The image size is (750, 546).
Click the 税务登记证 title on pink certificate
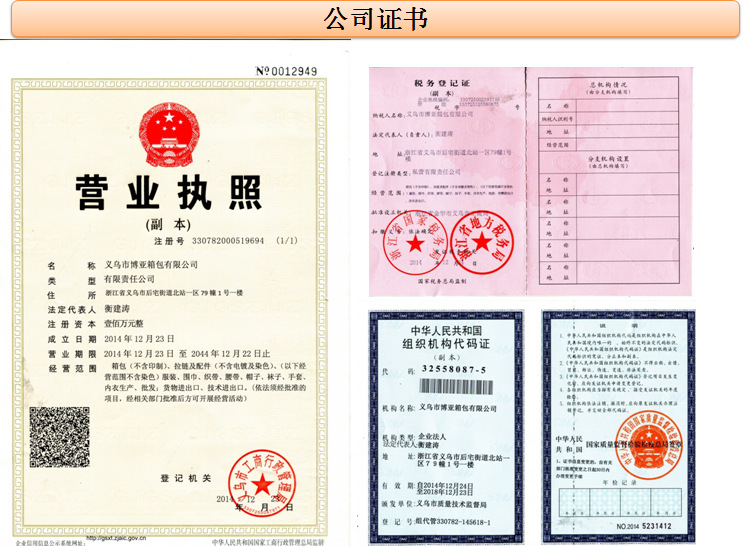(441, 83)
